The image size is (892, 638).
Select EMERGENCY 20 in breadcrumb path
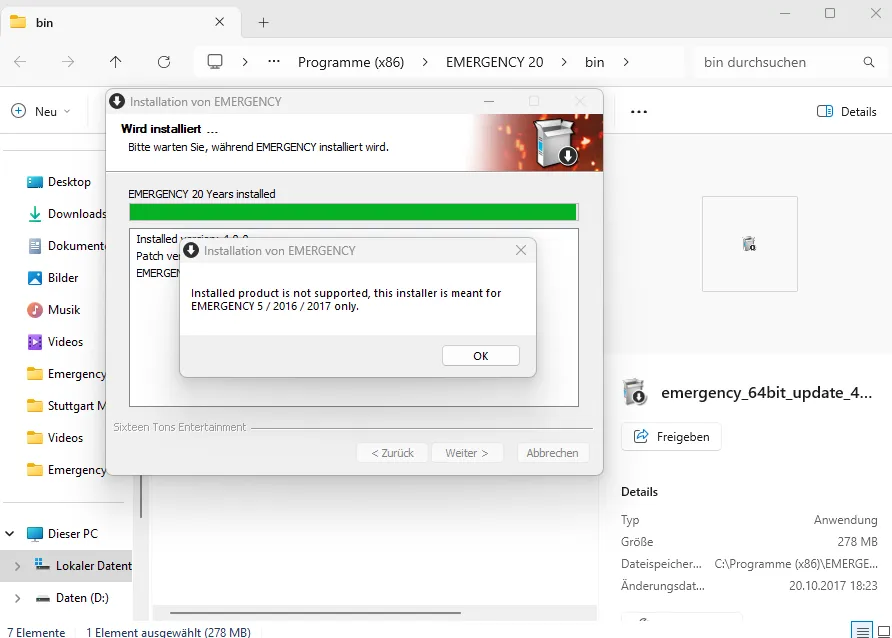[x=494, y=62]
